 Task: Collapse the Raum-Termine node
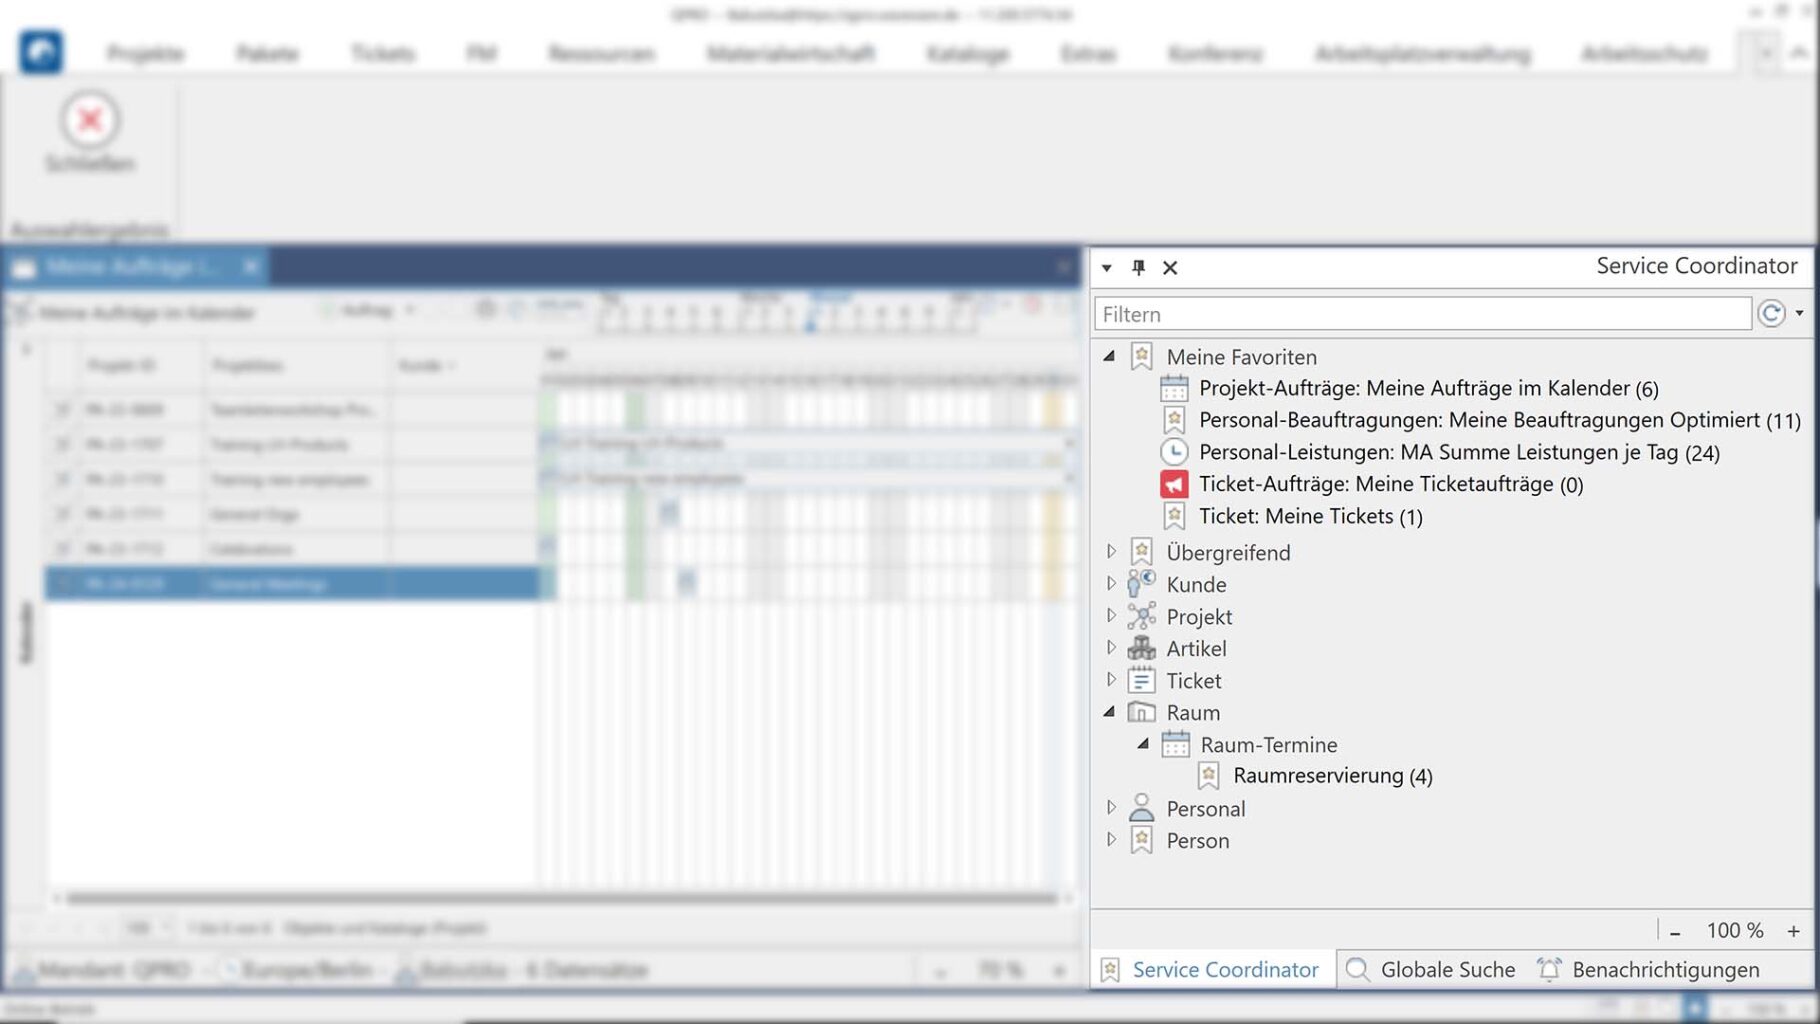1143,744
